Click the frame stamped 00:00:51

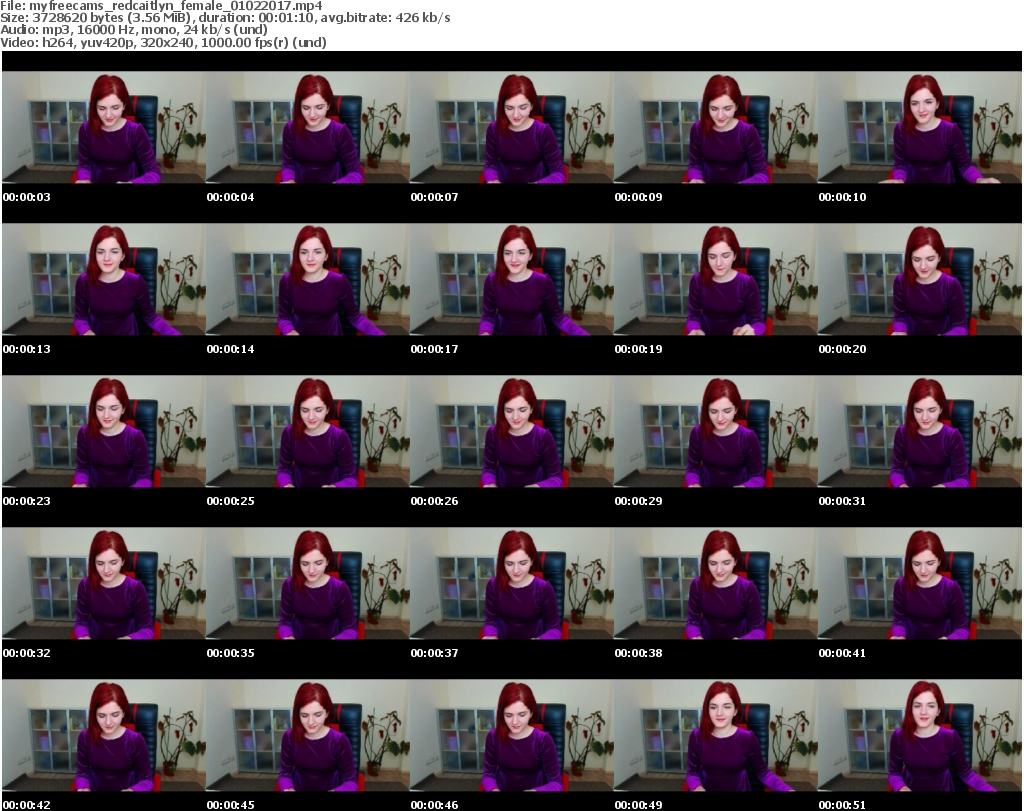920,736
